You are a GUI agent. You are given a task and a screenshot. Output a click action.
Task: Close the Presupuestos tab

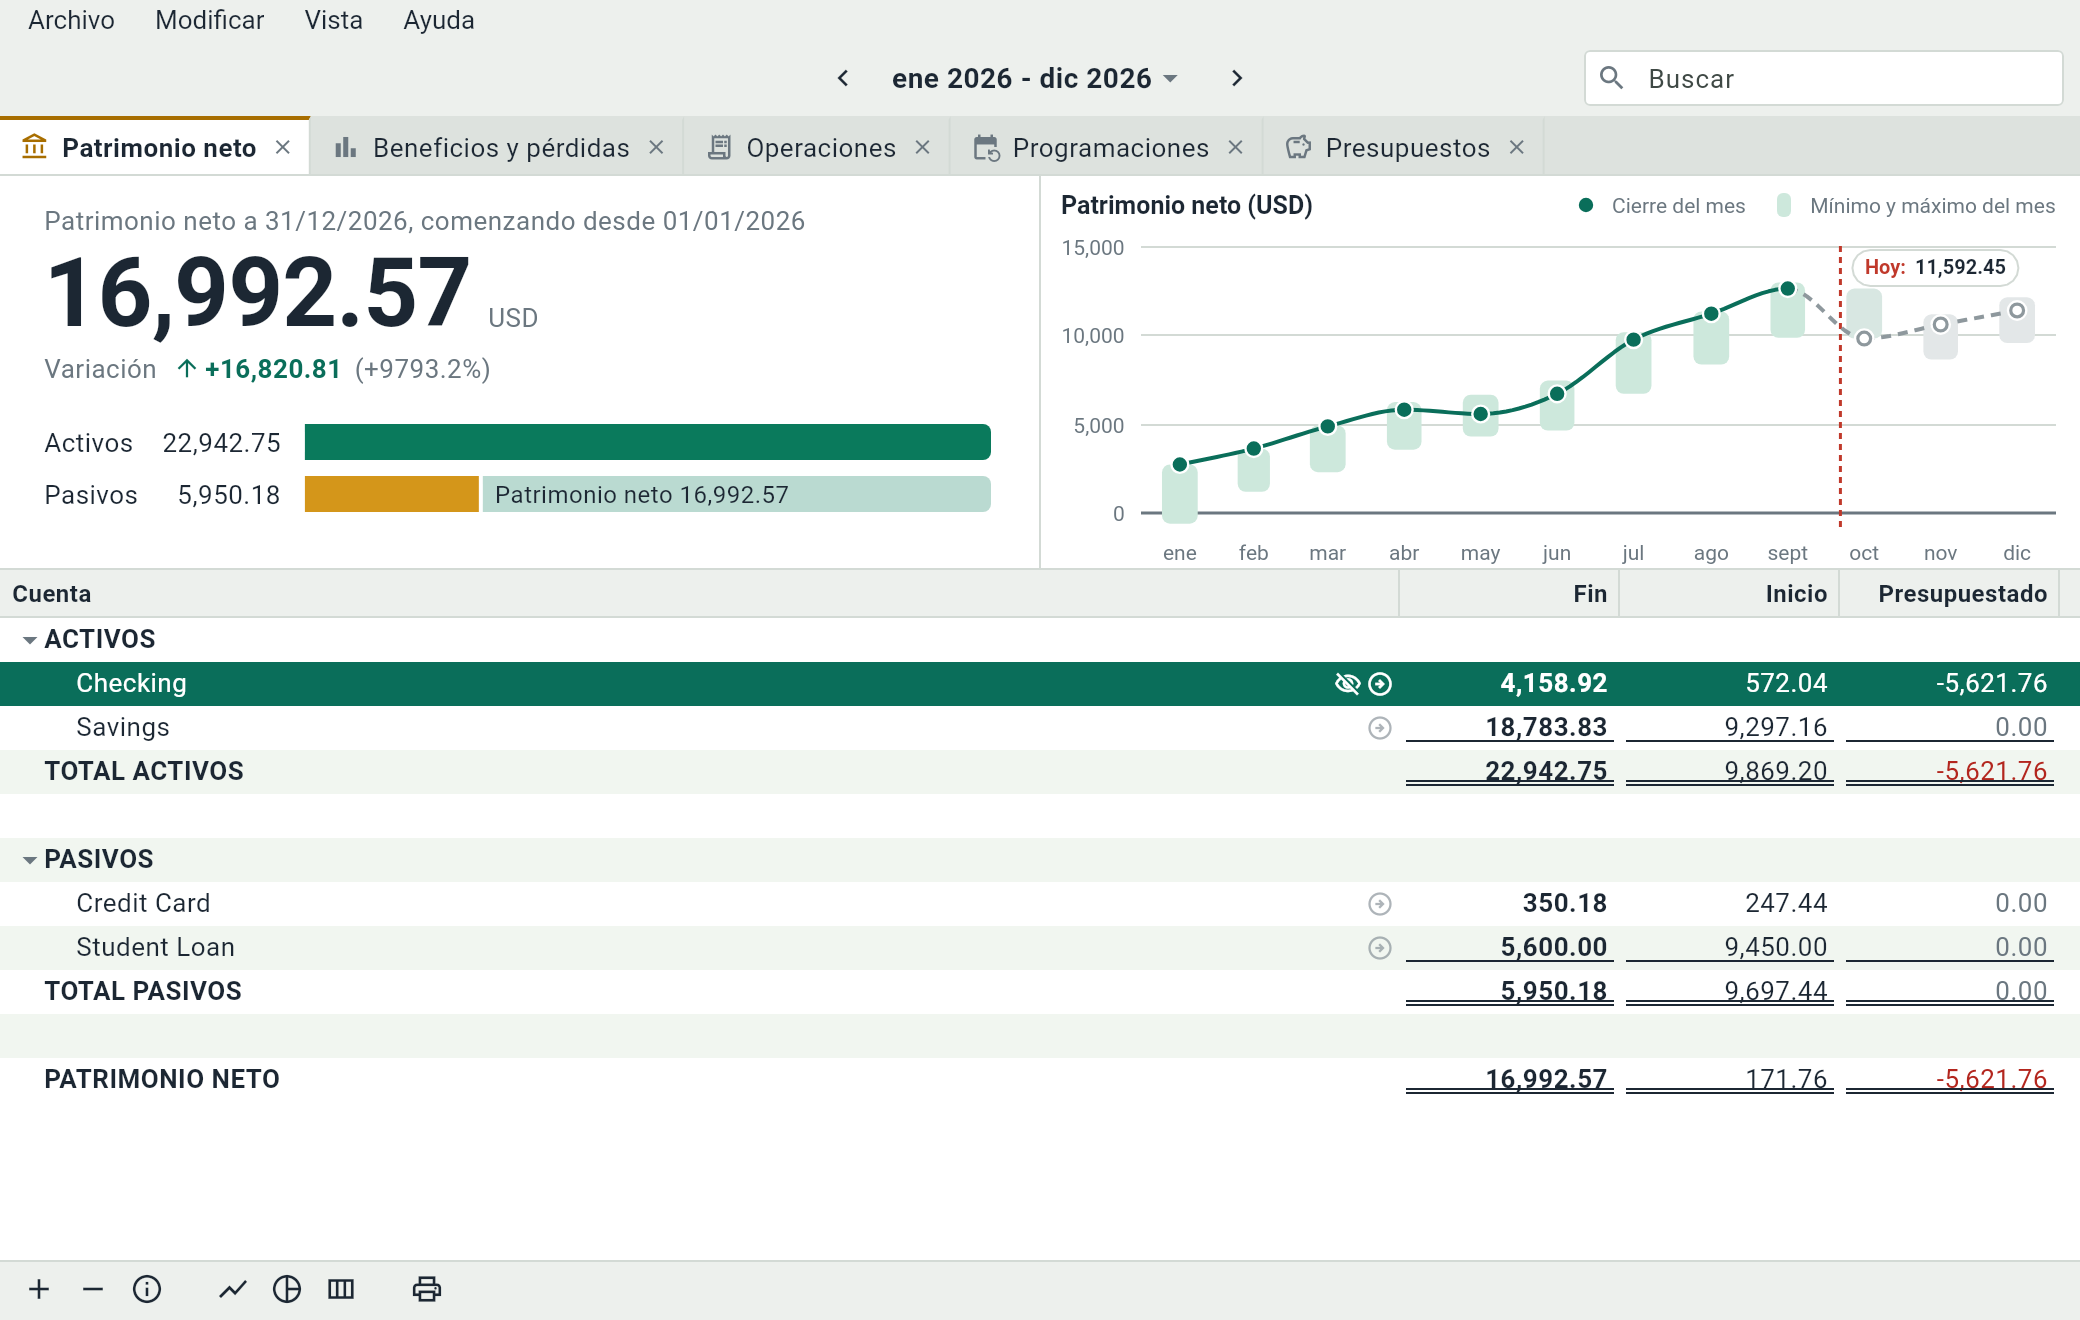1517,148
